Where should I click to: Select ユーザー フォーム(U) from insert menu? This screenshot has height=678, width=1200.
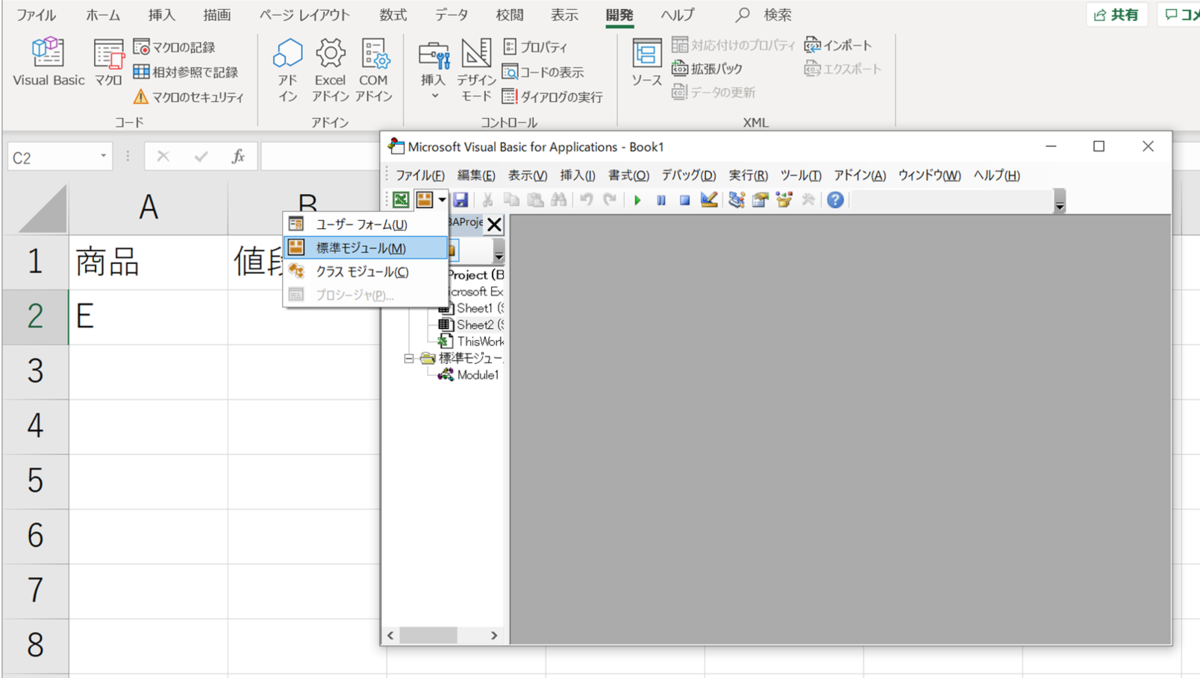365,225
